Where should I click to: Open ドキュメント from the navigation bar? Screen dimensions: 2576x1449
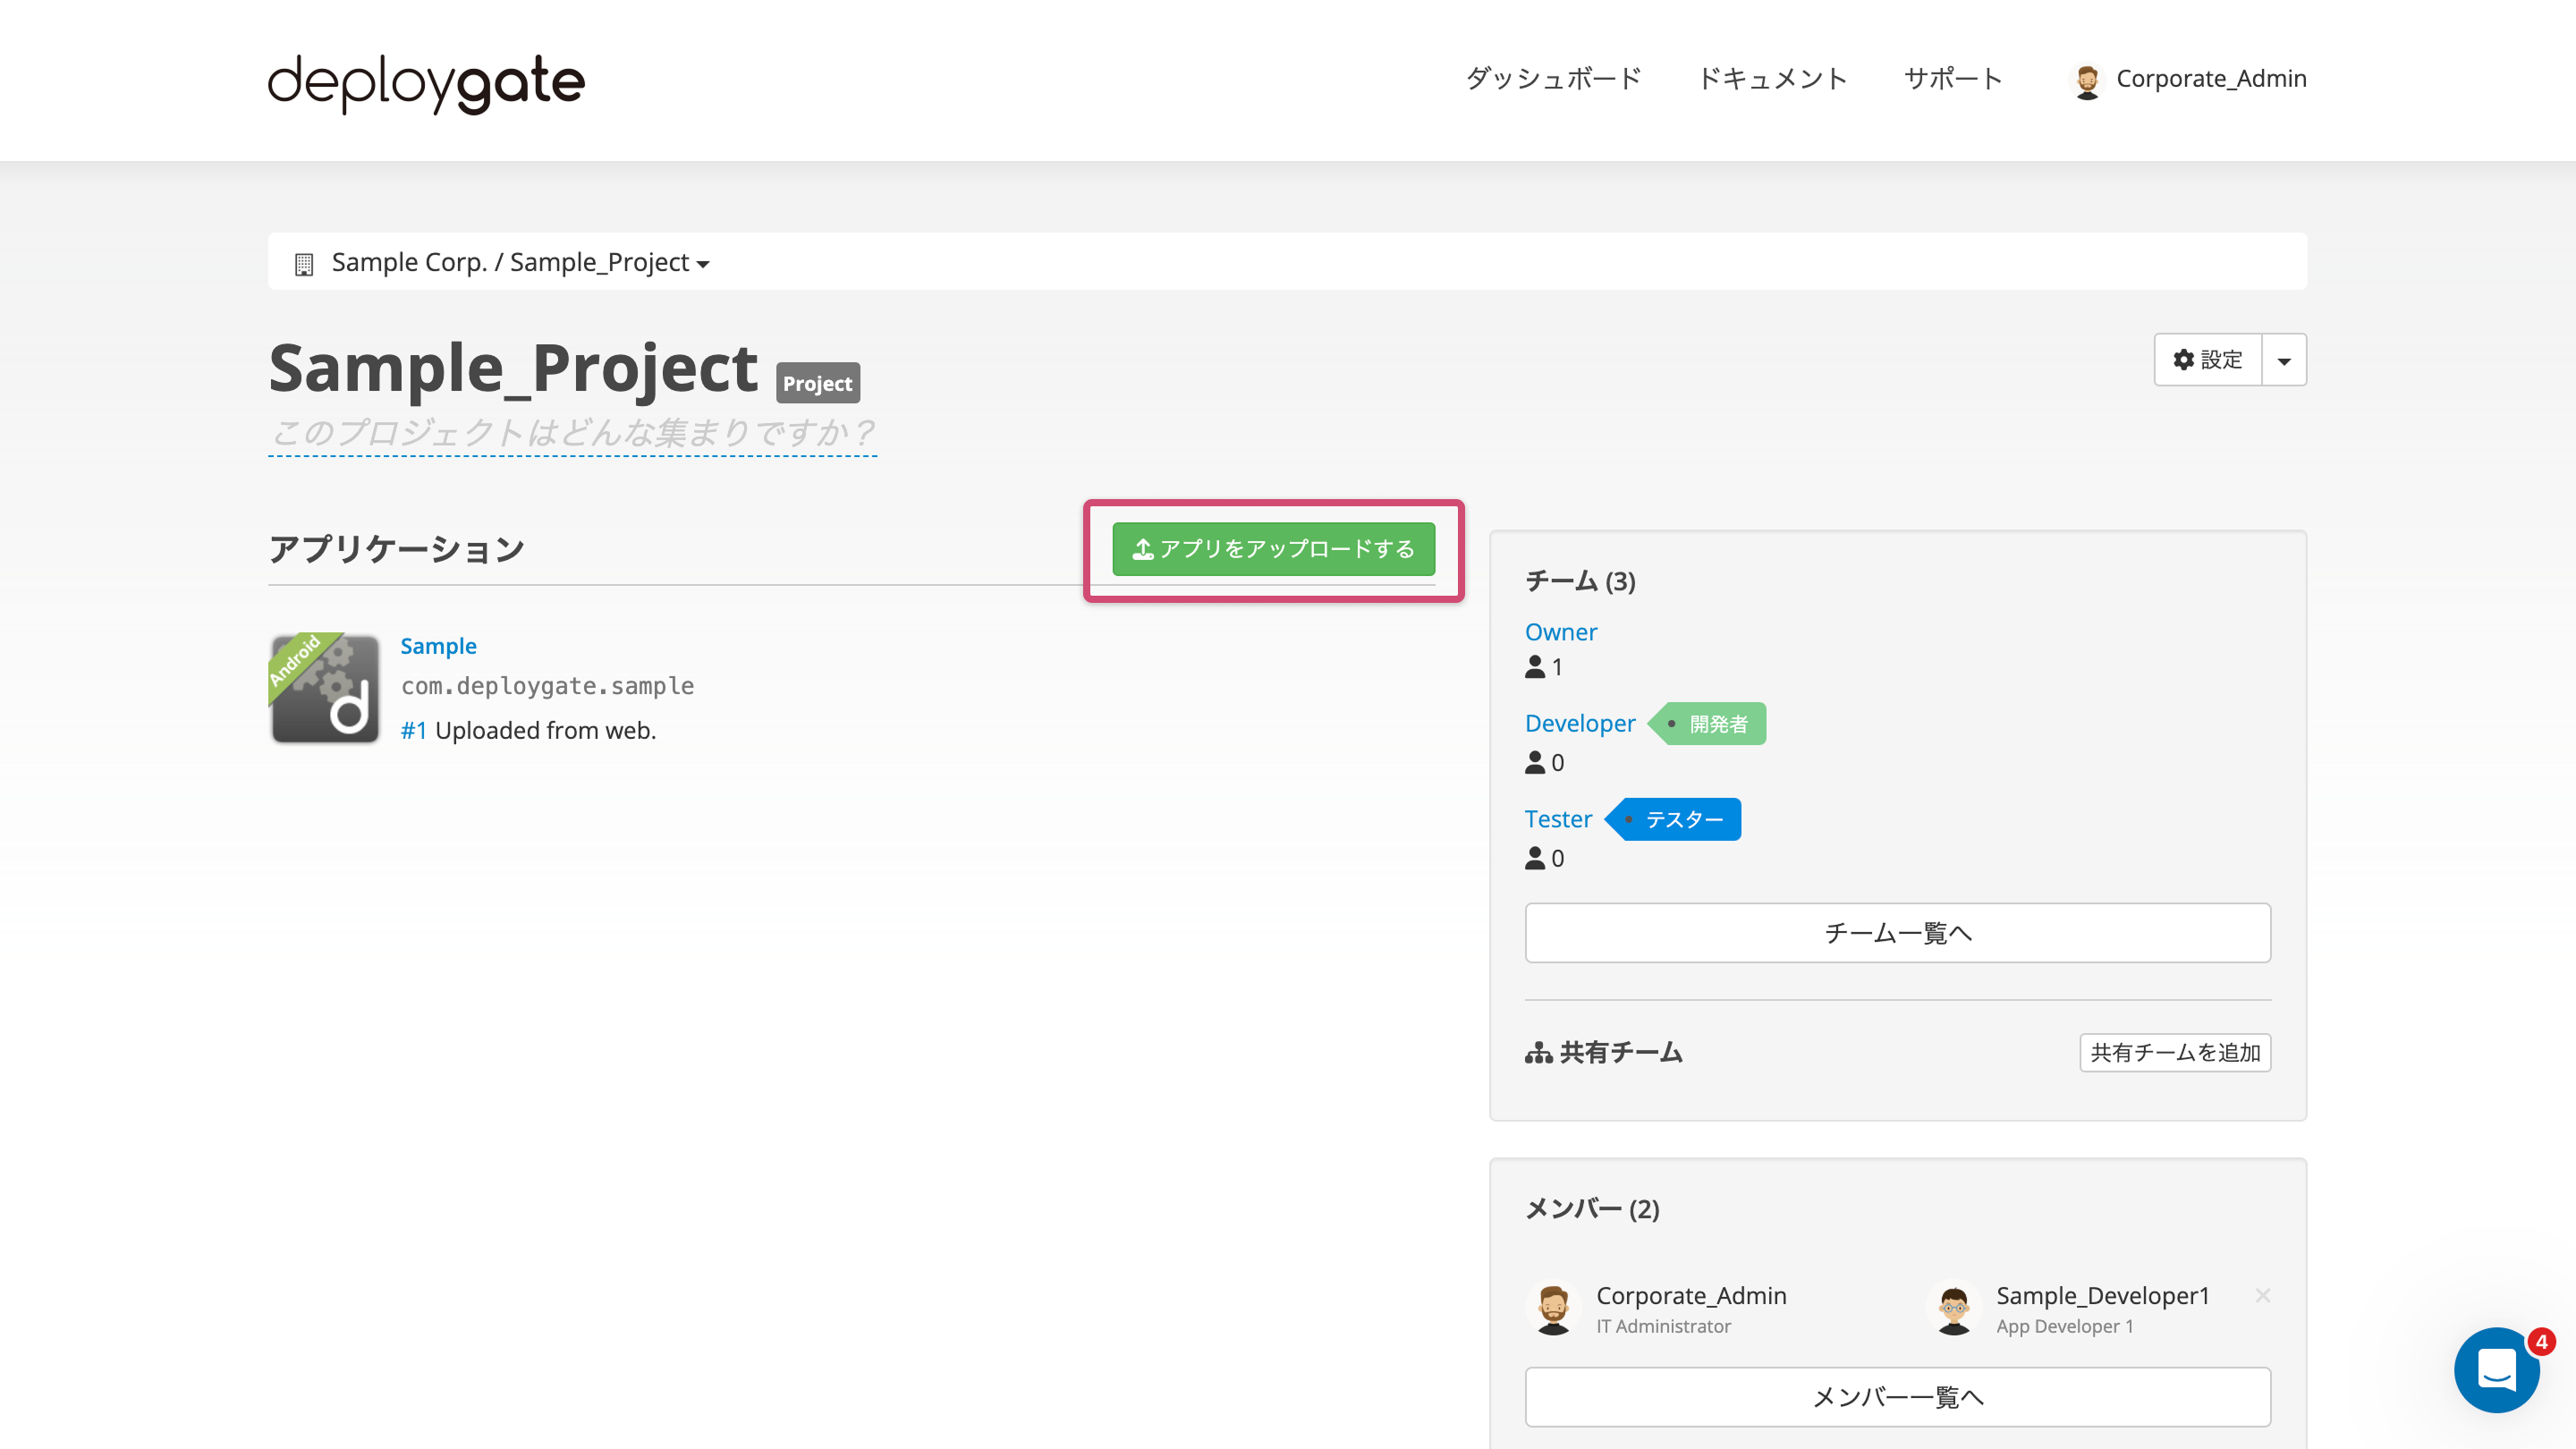[1773, 78]
